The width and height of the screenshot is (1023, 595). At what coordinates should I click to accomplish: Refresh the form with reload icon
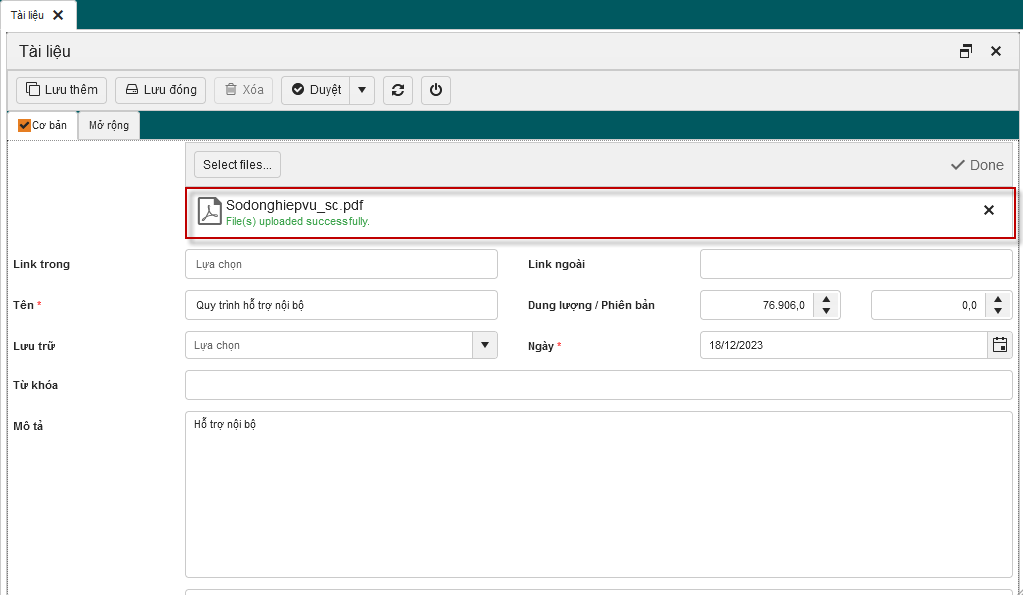398,90
